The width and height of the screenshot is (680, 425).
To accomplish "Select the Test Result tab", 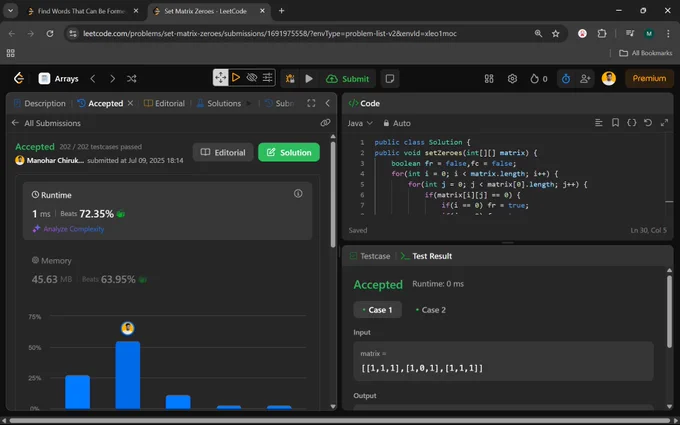I will pyautogui.click(x=426, y=256).
